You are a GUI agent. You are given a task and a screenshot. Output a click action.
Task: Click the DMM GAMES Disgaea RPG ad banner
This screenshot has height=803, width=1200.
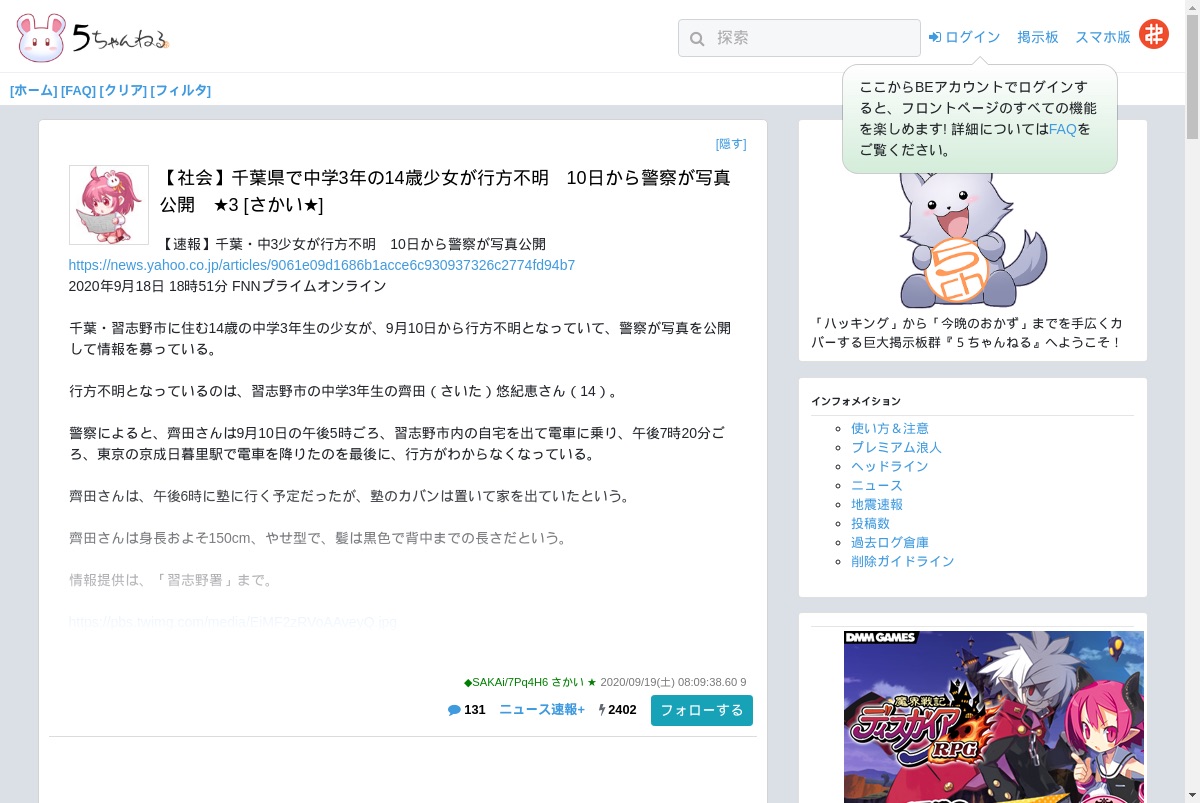coord(994,716)
